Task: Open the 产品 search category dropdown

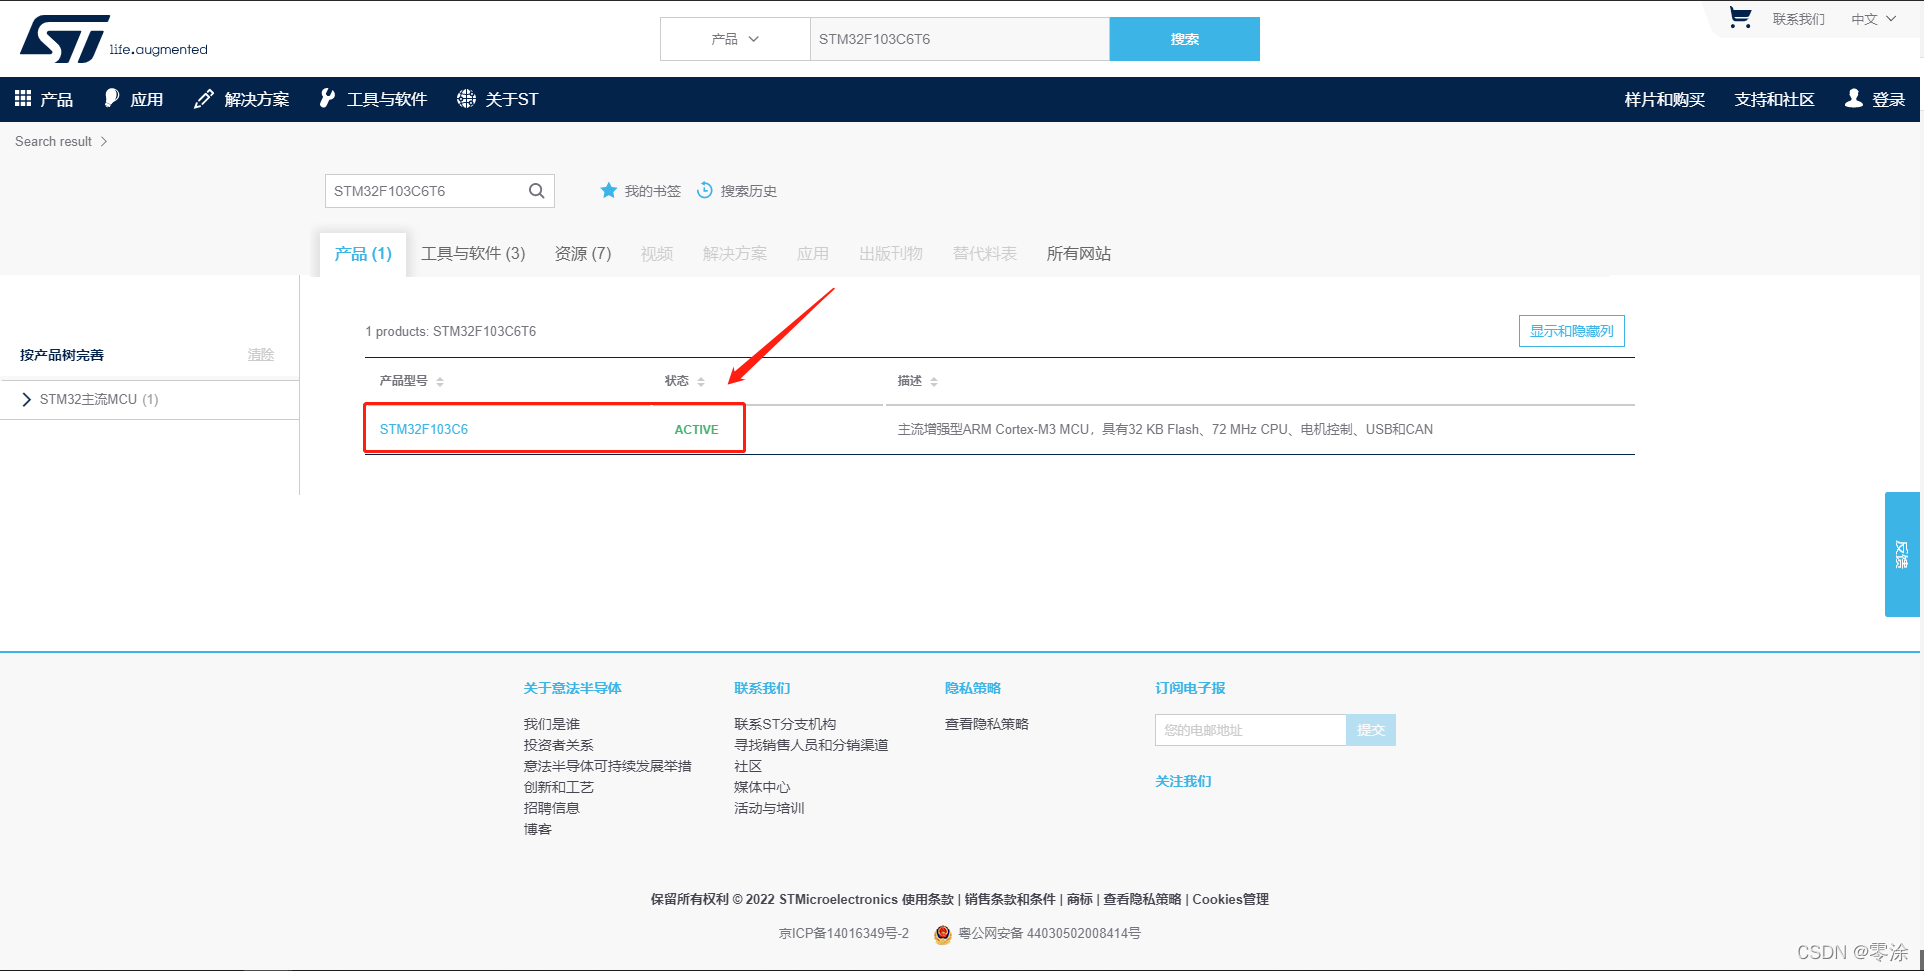Action: [735, 39]
